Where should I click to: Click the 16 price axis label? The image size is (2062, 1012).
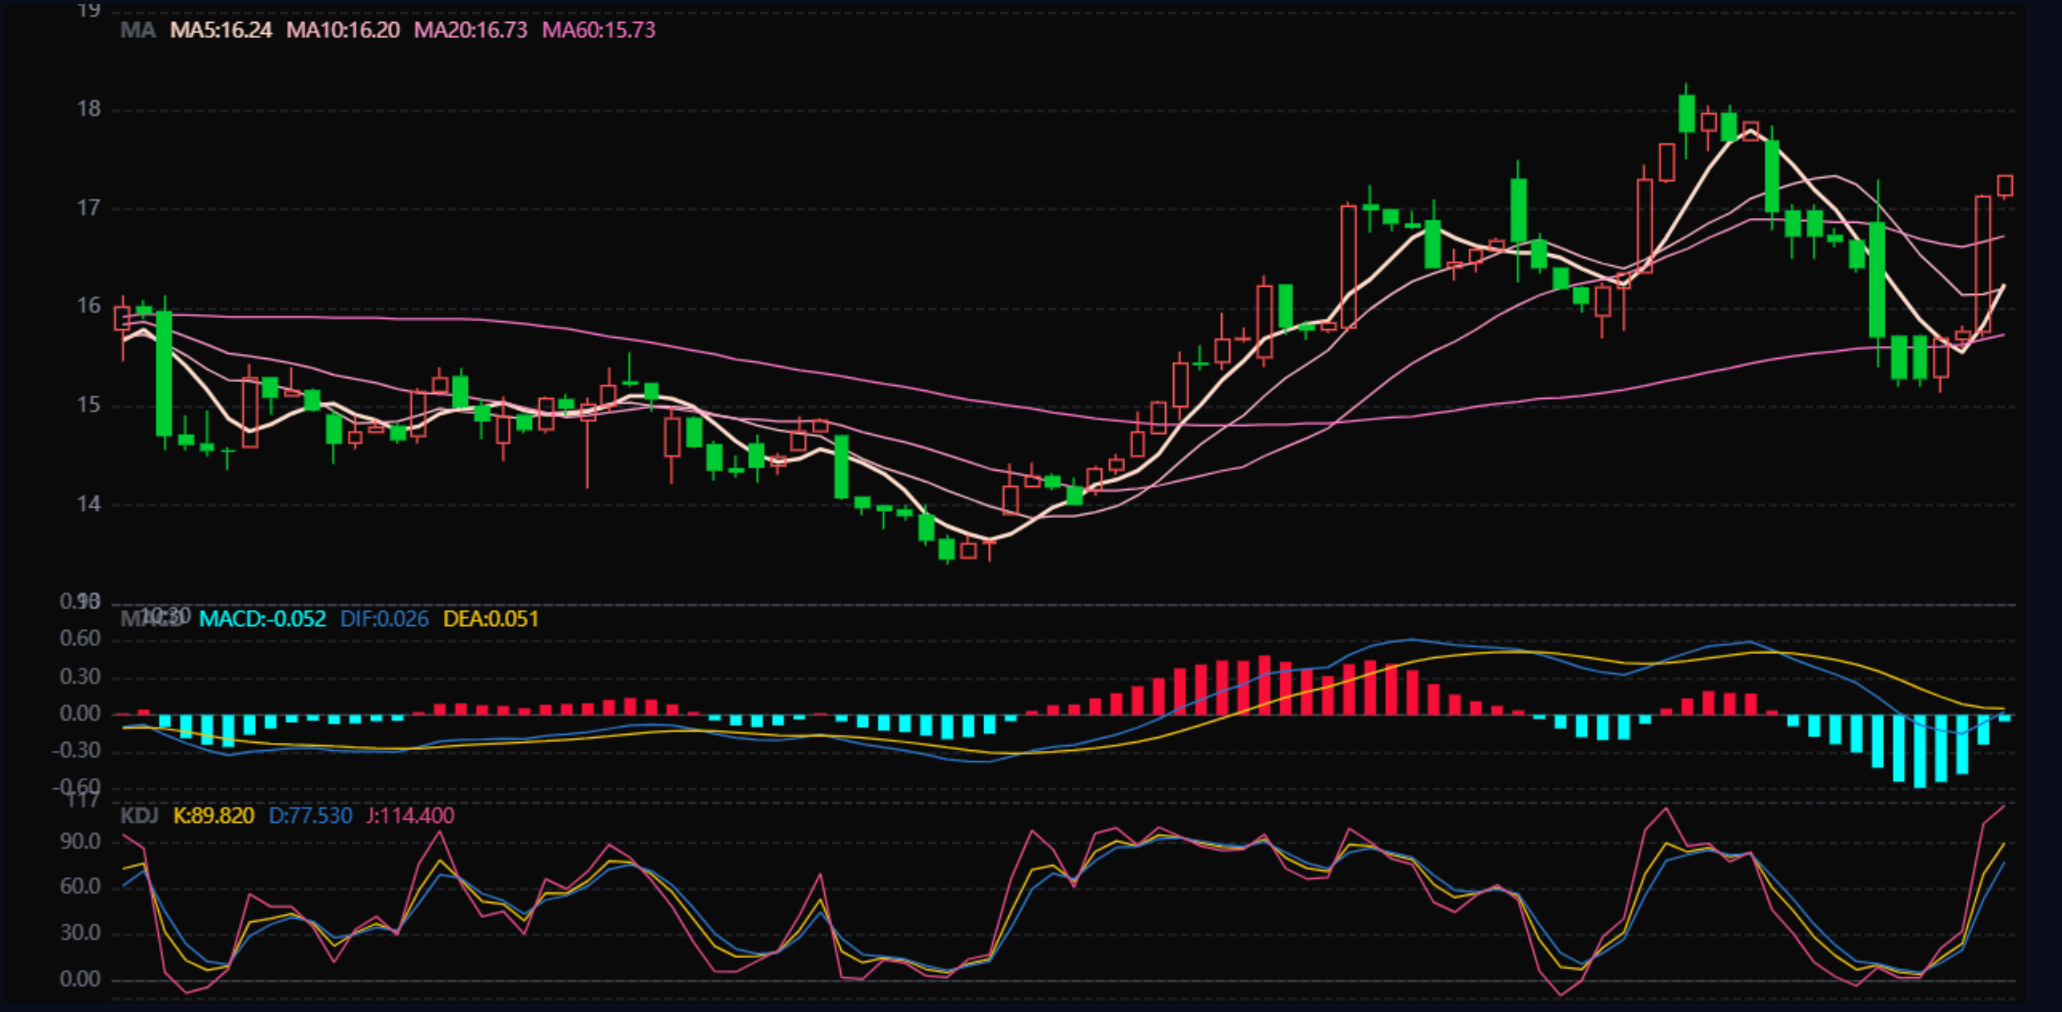tap(89, 306)
